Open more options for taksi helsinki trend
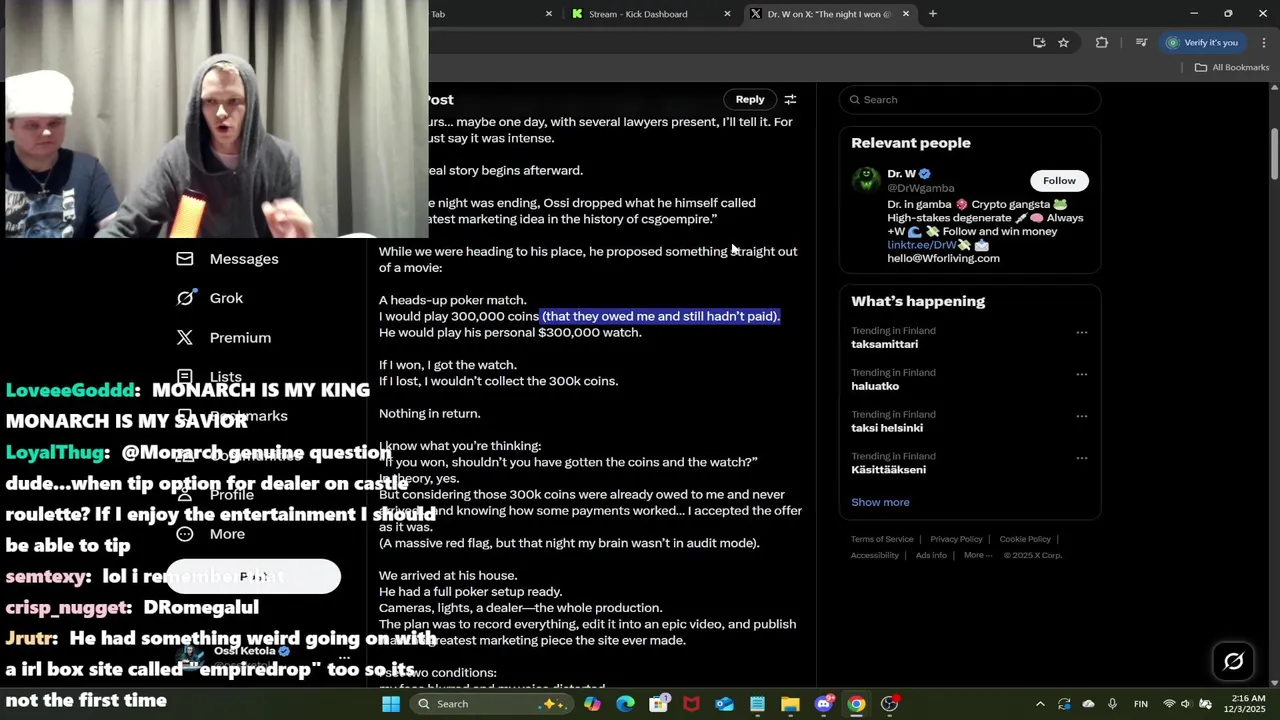The height and width of the screenshot is (720, 1280). pyautogui.click(x=1081, y=416)
